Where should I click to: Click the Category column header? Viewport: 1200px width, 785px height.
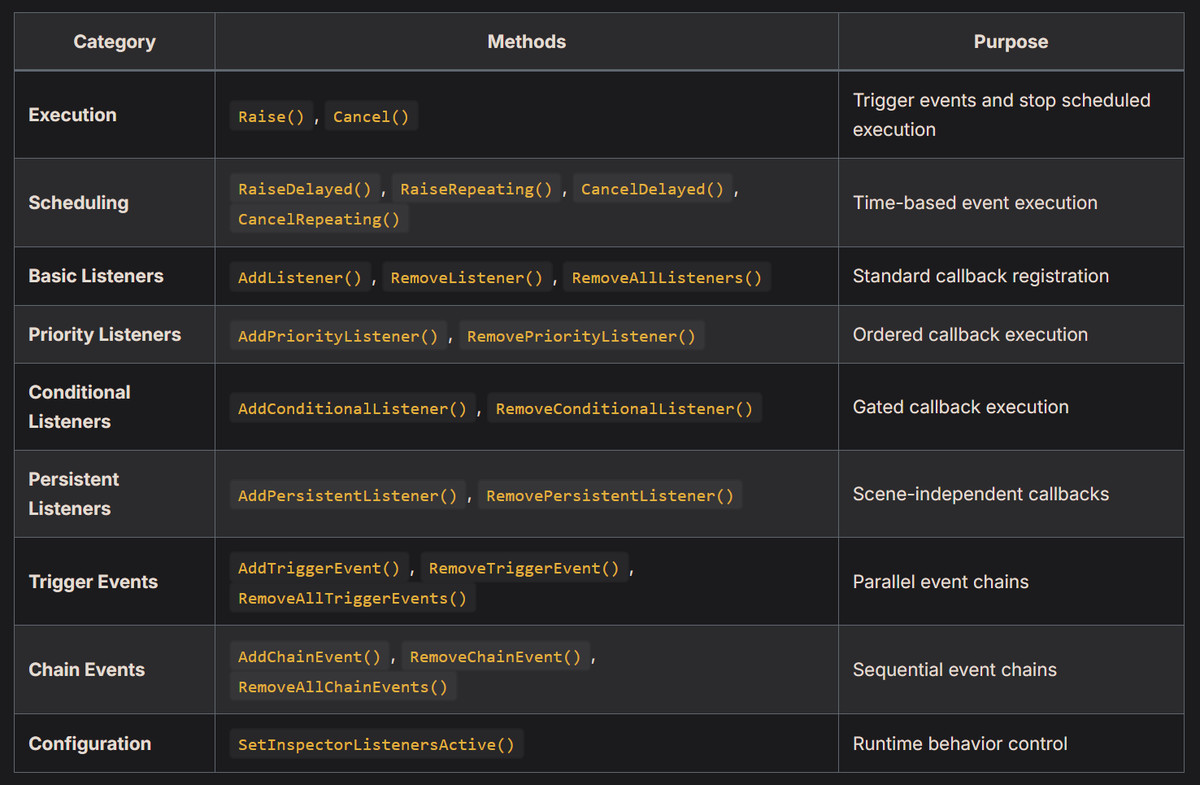point(114,42)
